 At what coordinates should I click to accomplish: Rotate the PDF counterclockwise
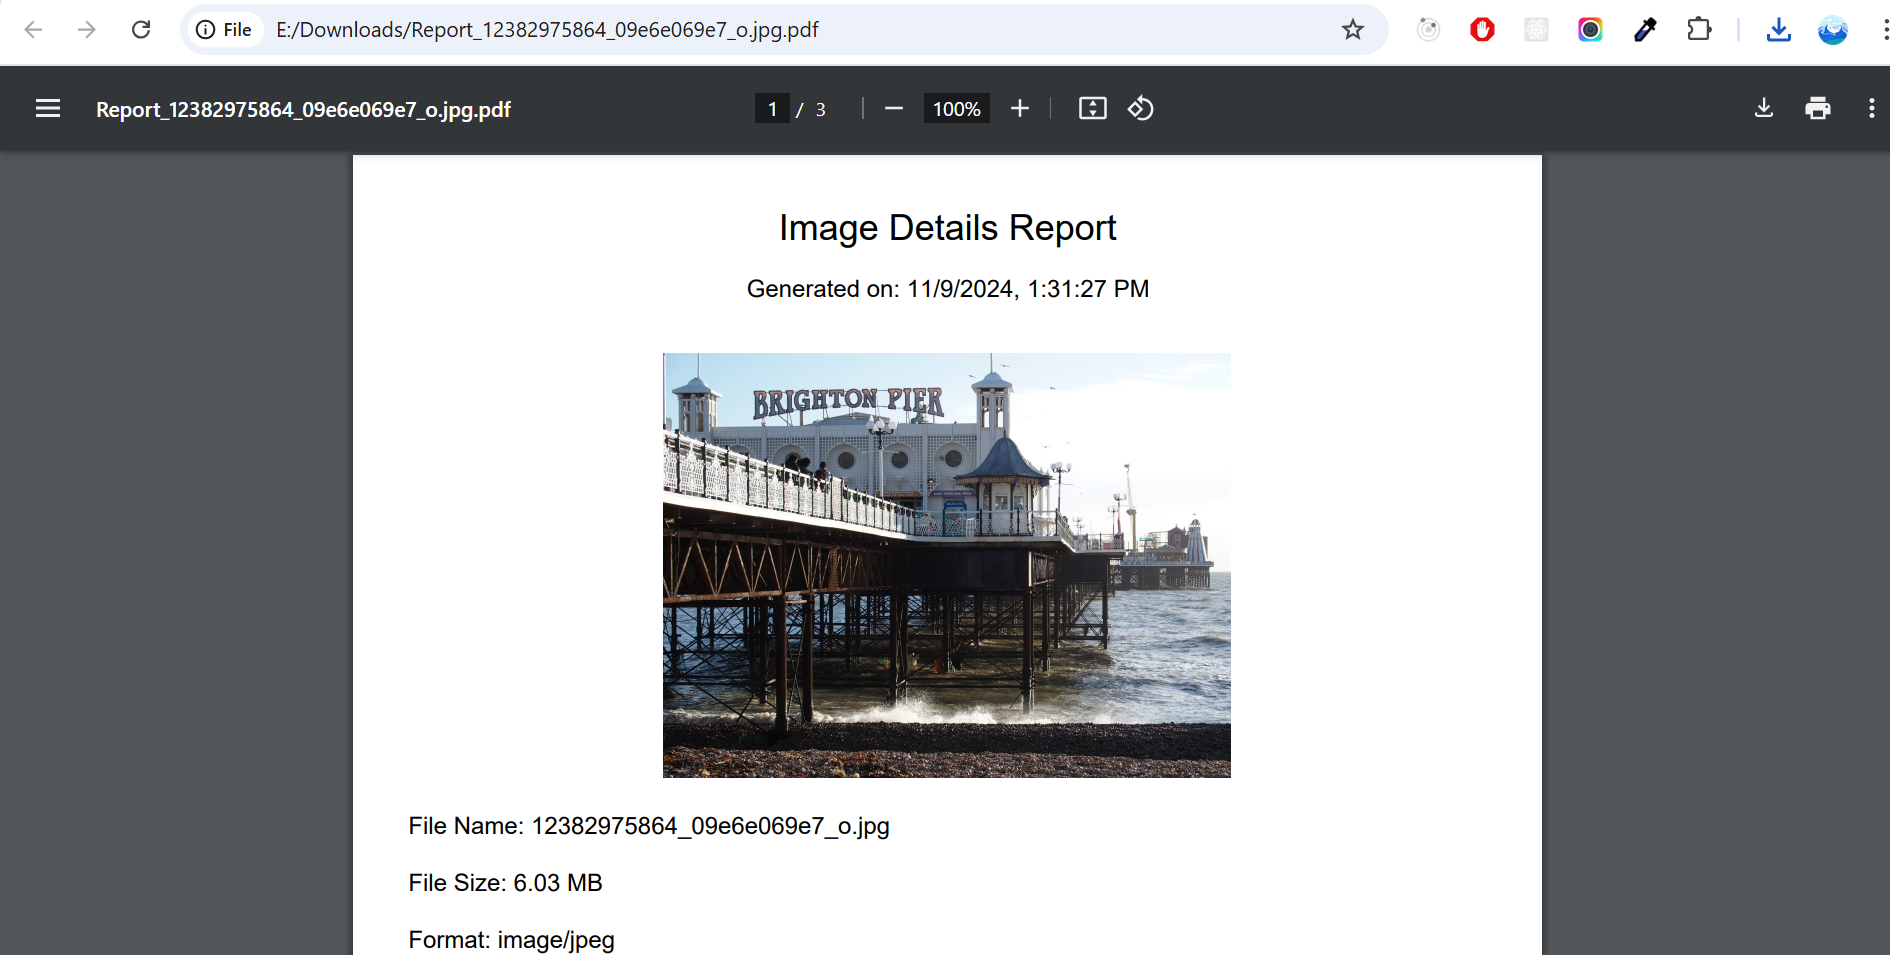pyautogui.click(x=1141, y=108)
